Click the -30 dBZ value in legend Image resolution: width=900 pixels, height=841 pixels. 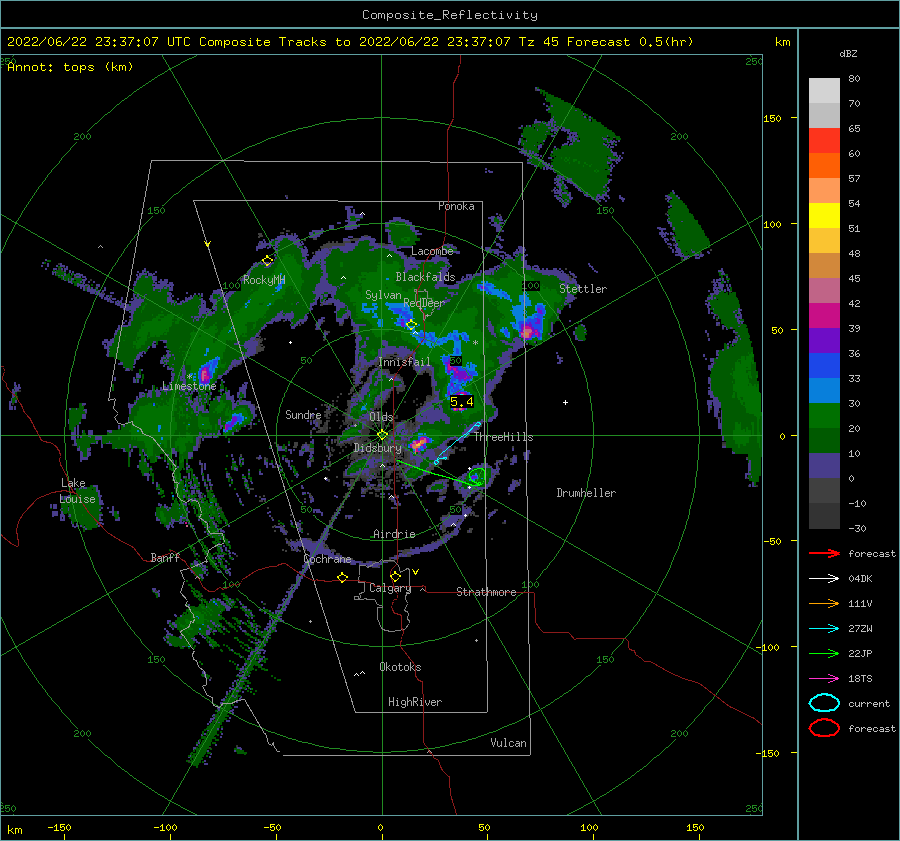coord(857,528)
